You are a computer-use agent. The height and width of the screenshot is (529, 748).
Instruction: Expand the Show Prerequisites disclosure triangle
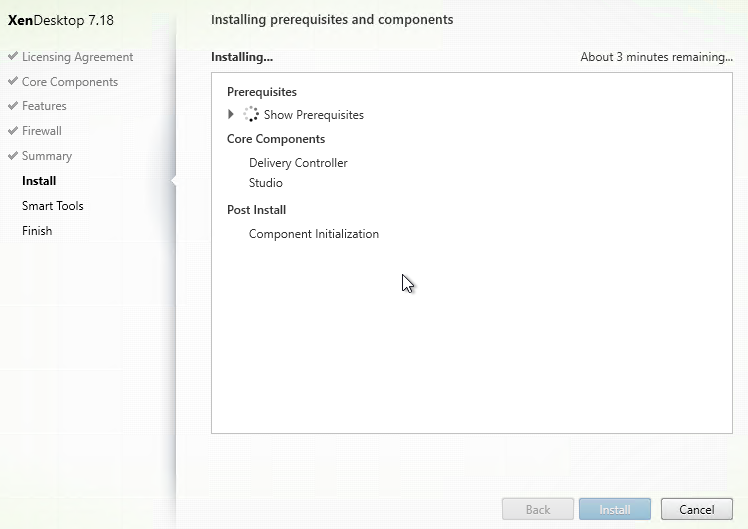point(231,114)
